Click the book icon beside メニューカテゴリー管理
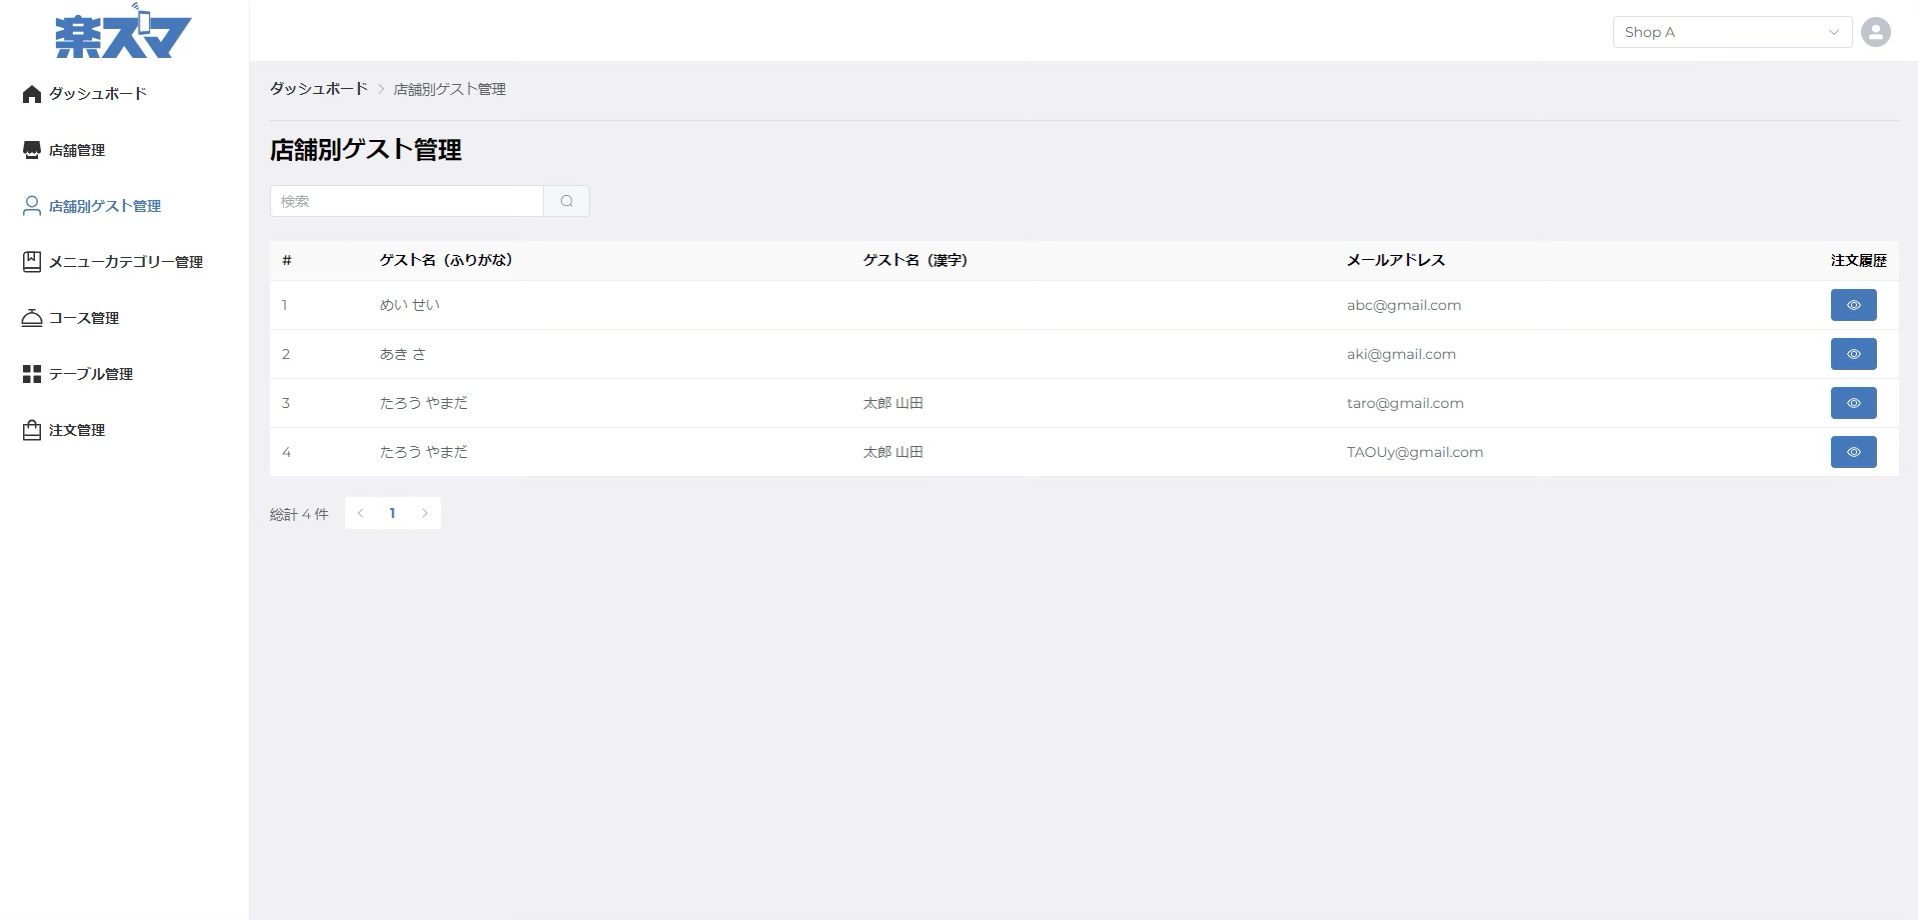 coord(32,262)
